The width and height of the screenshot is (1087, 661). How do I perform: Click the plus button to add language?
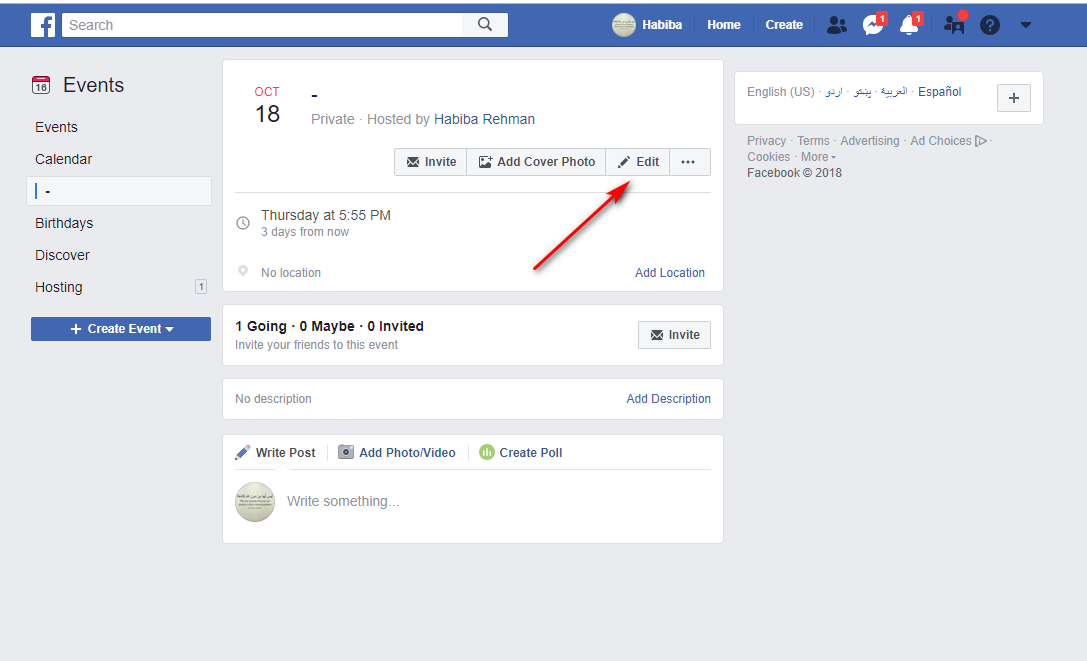coord(1014,98)
